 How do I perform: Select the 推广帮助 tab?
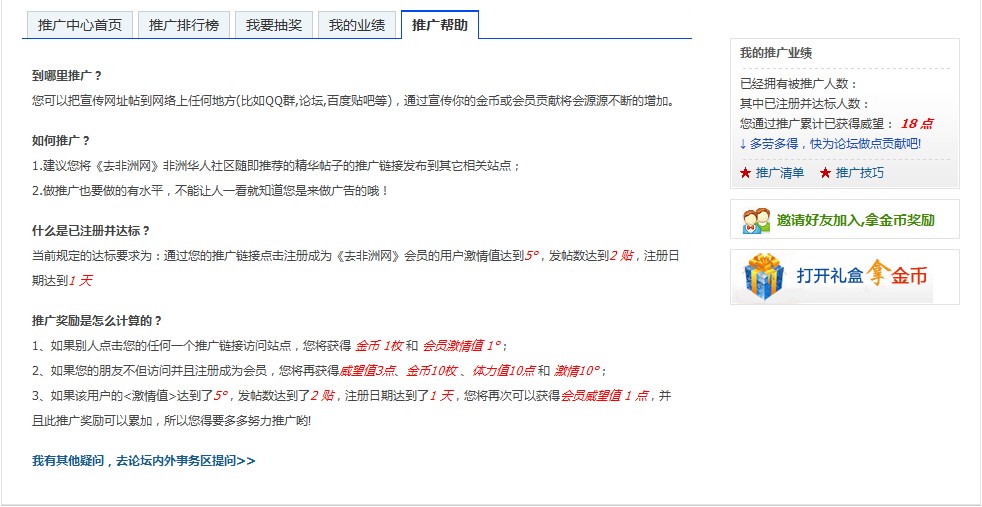[440, 26]
